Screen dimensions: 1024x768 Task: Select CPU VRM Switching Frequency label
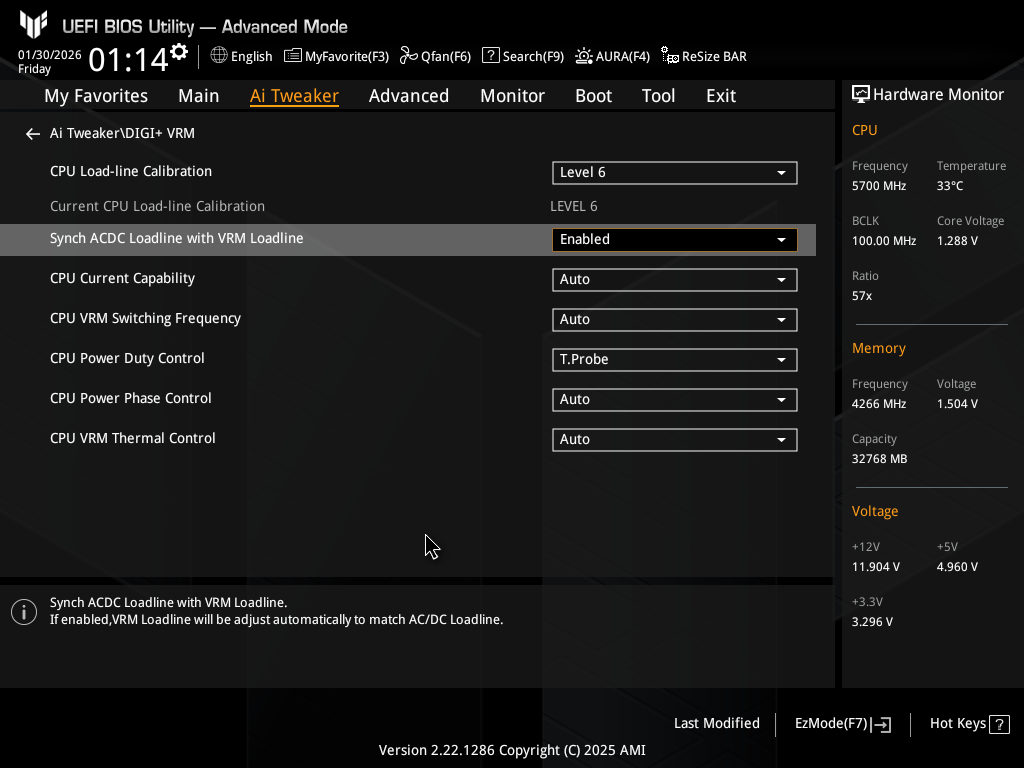pyautogui.click(x=145, y=319)
